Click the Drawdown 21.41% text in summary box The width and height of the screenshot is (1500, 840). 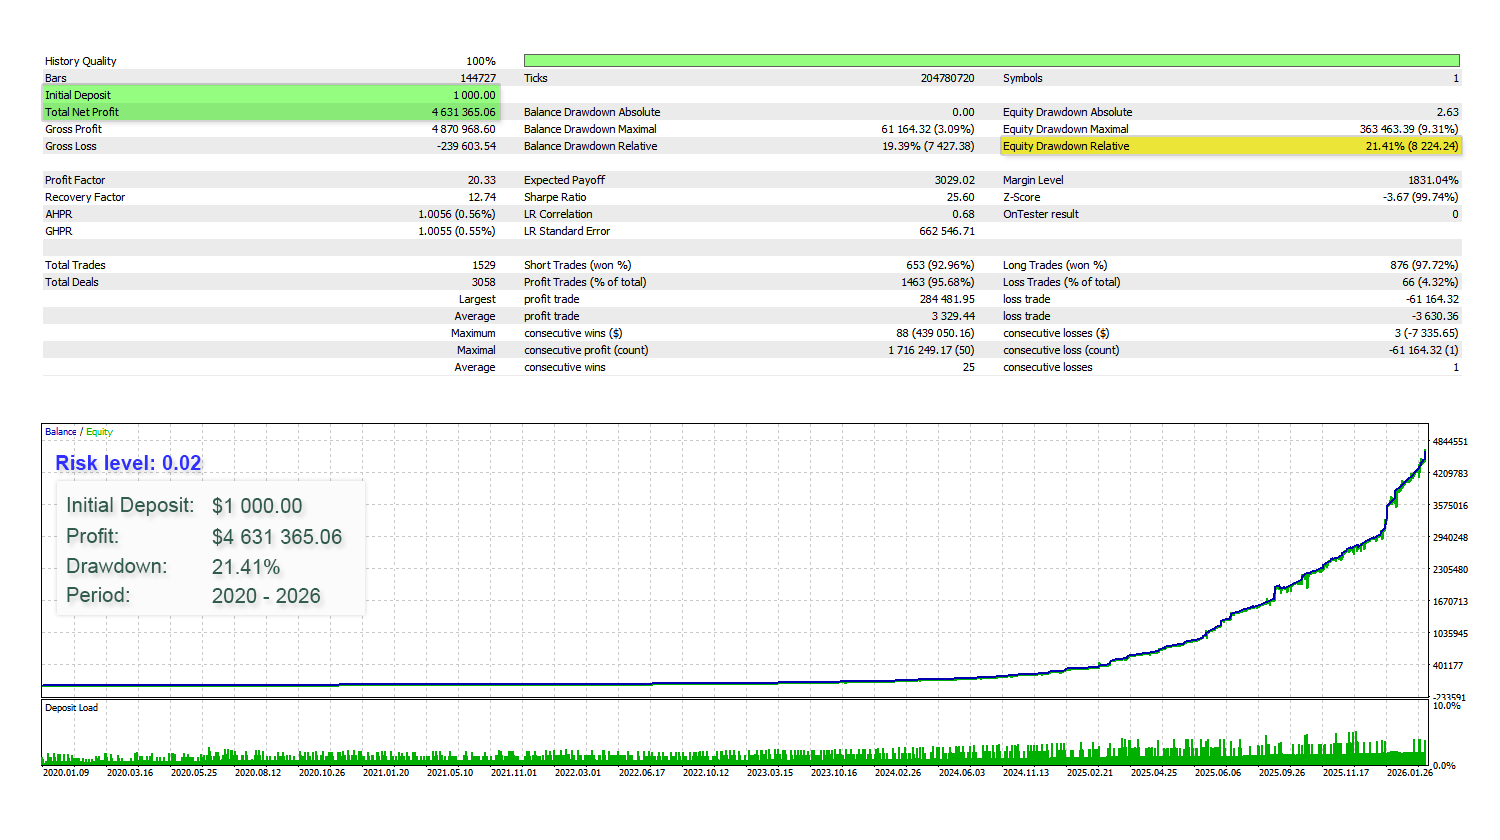tap(245, 567)
